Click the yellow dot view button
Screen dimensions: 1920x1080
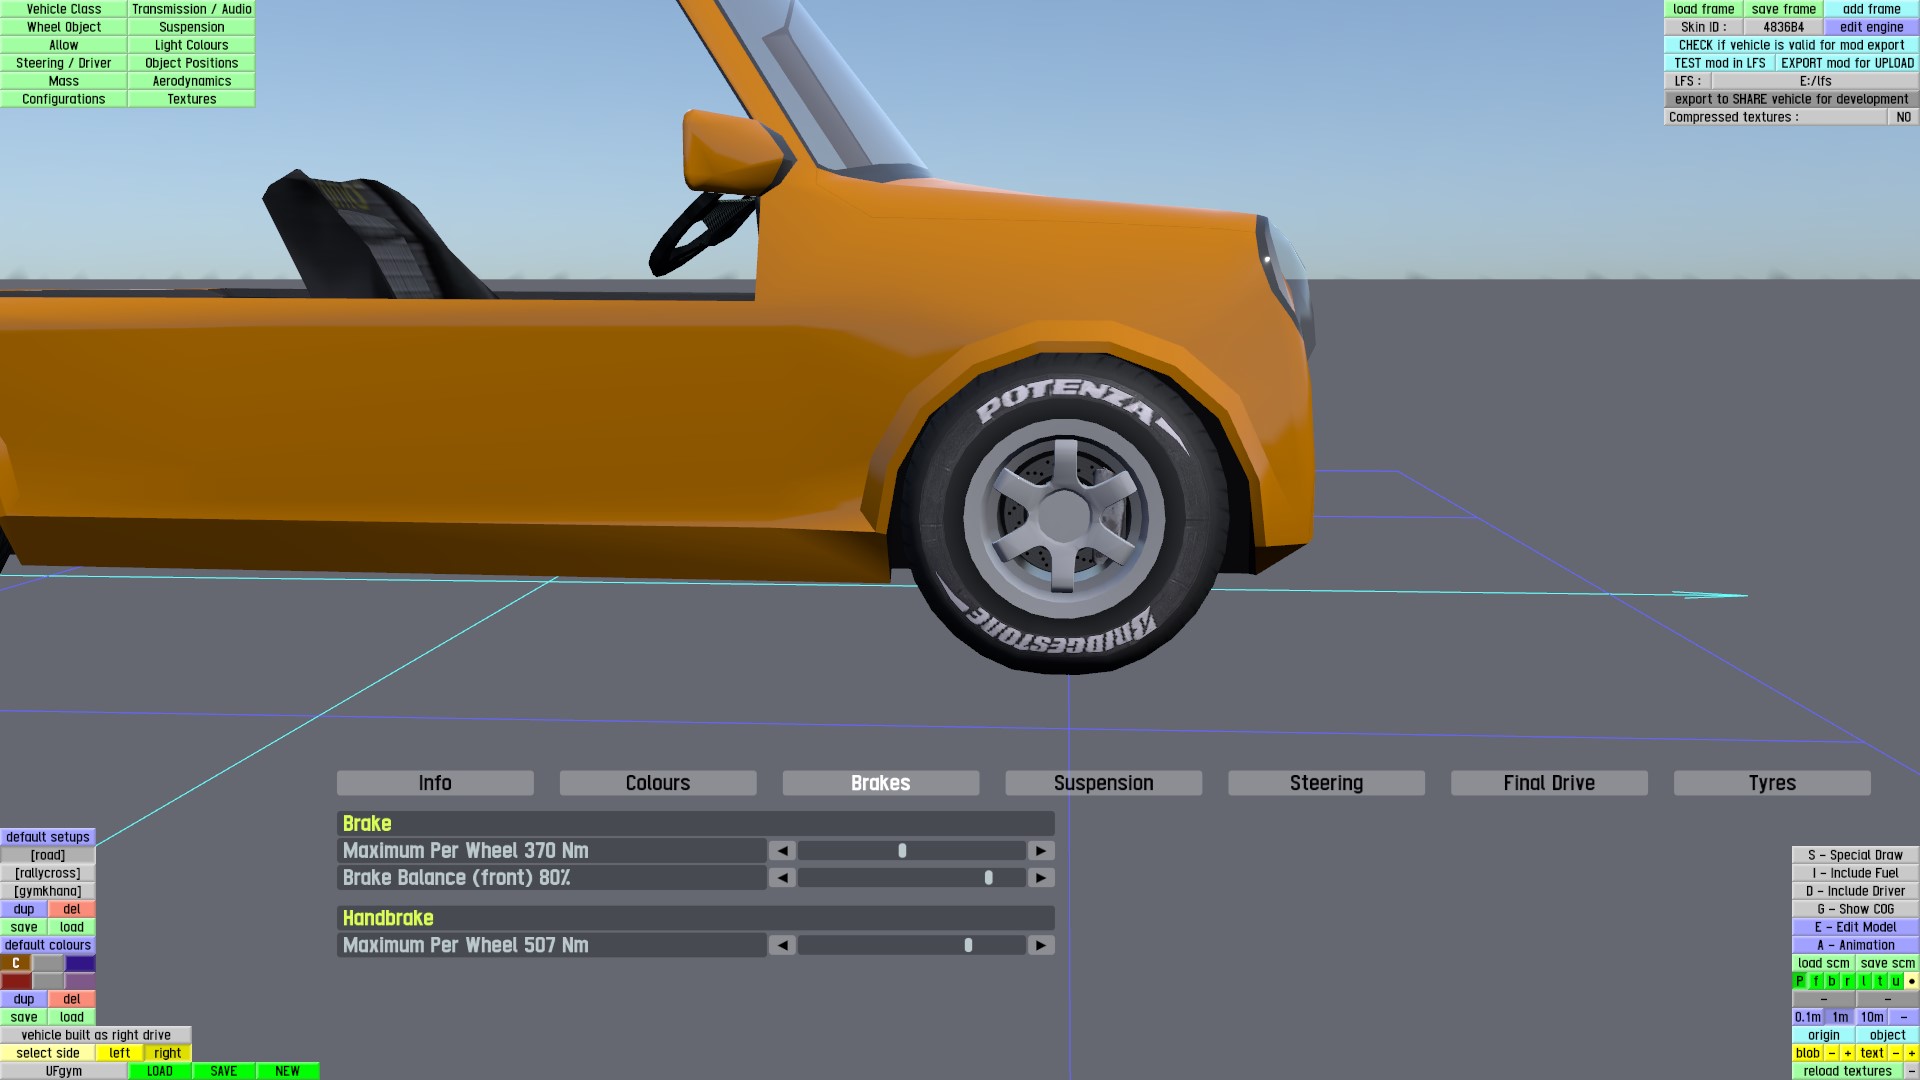point(1911,981)
